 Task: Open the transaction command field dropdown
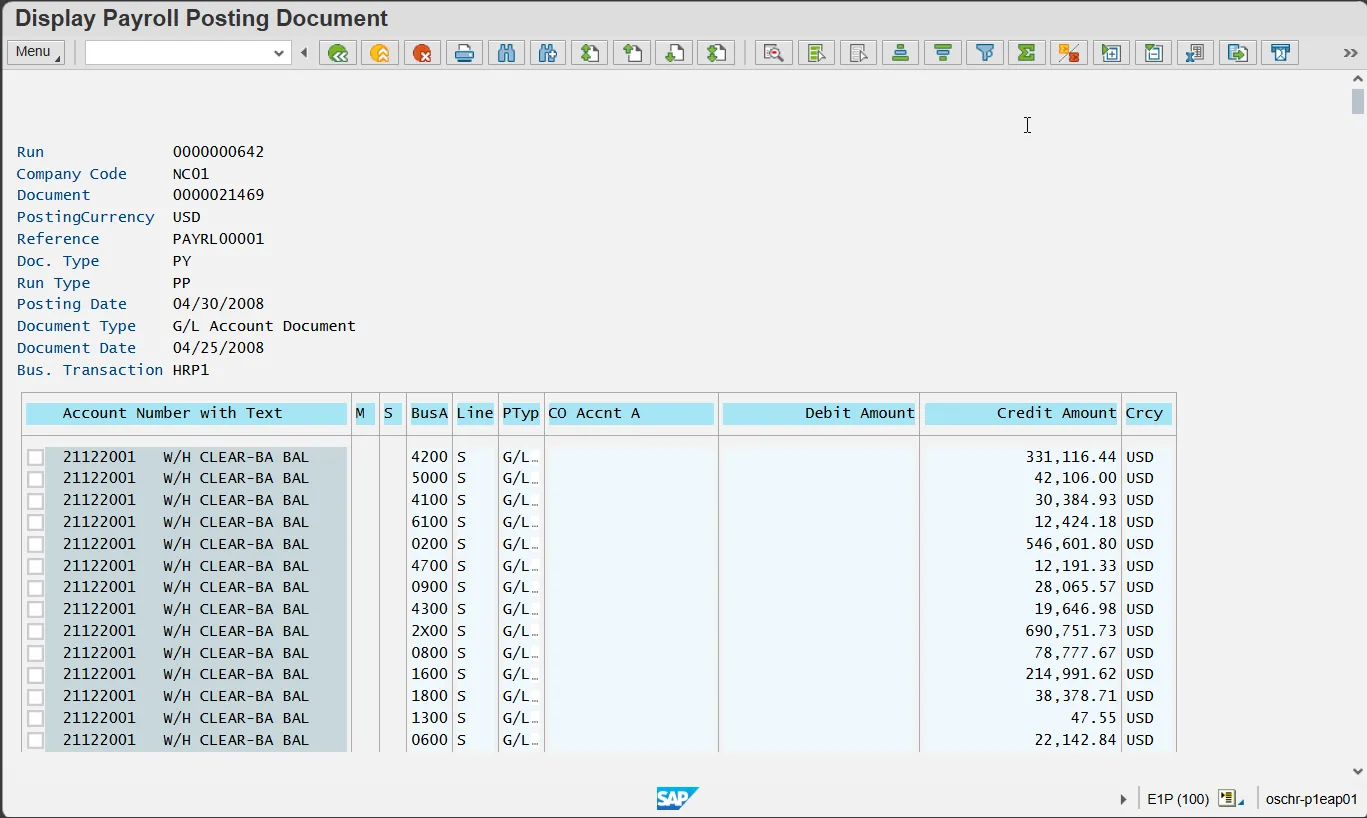click(x=279, y=53)
